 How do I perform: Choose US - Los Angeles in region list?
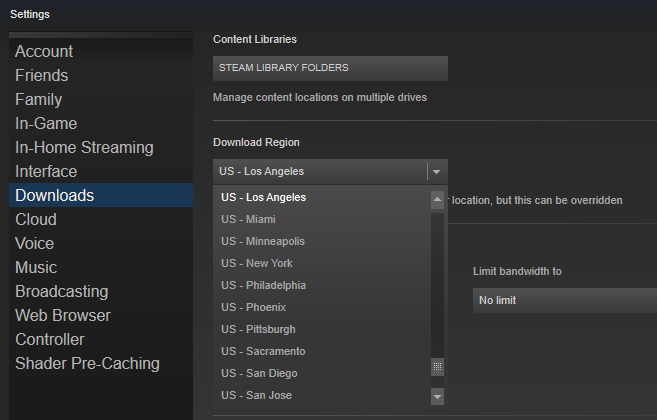pos(322,197)
